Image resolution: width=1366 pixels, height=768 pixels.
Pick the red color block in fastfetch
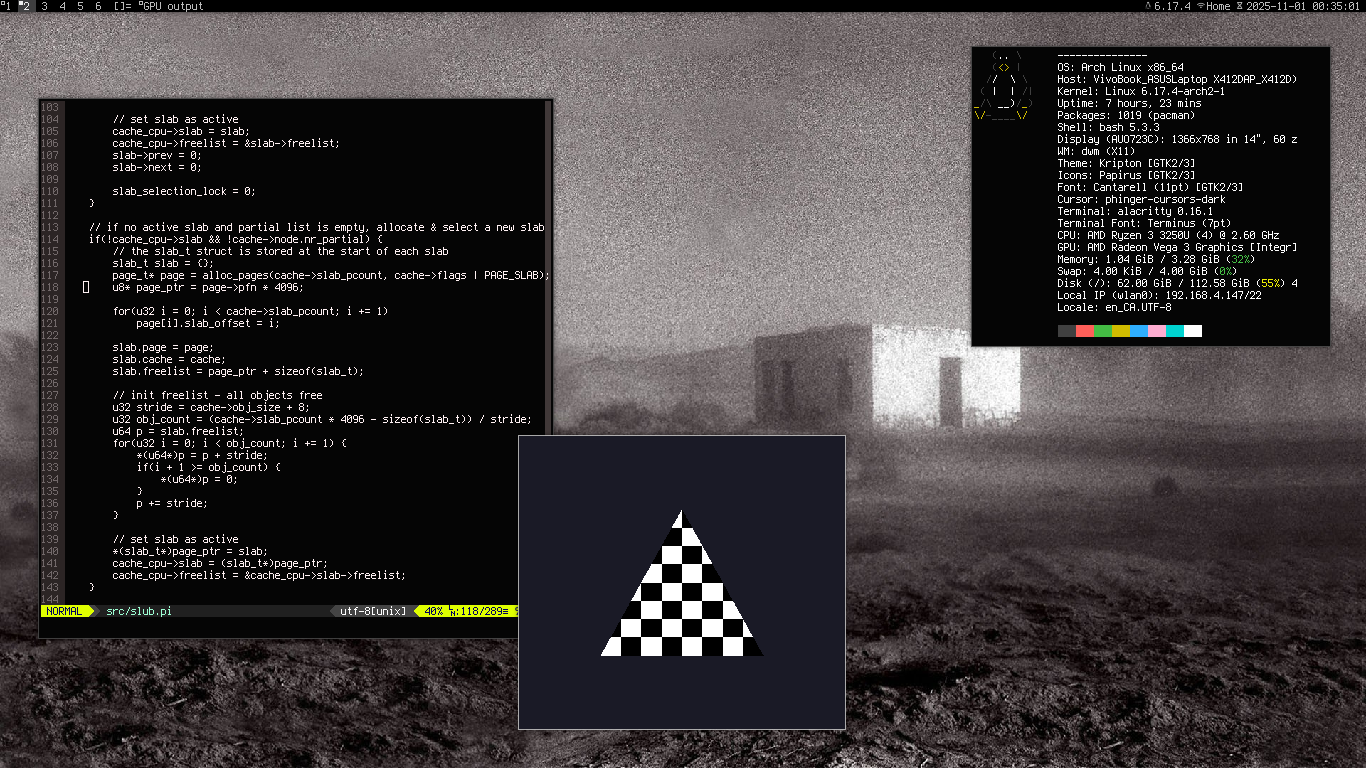coord(1085,331)
